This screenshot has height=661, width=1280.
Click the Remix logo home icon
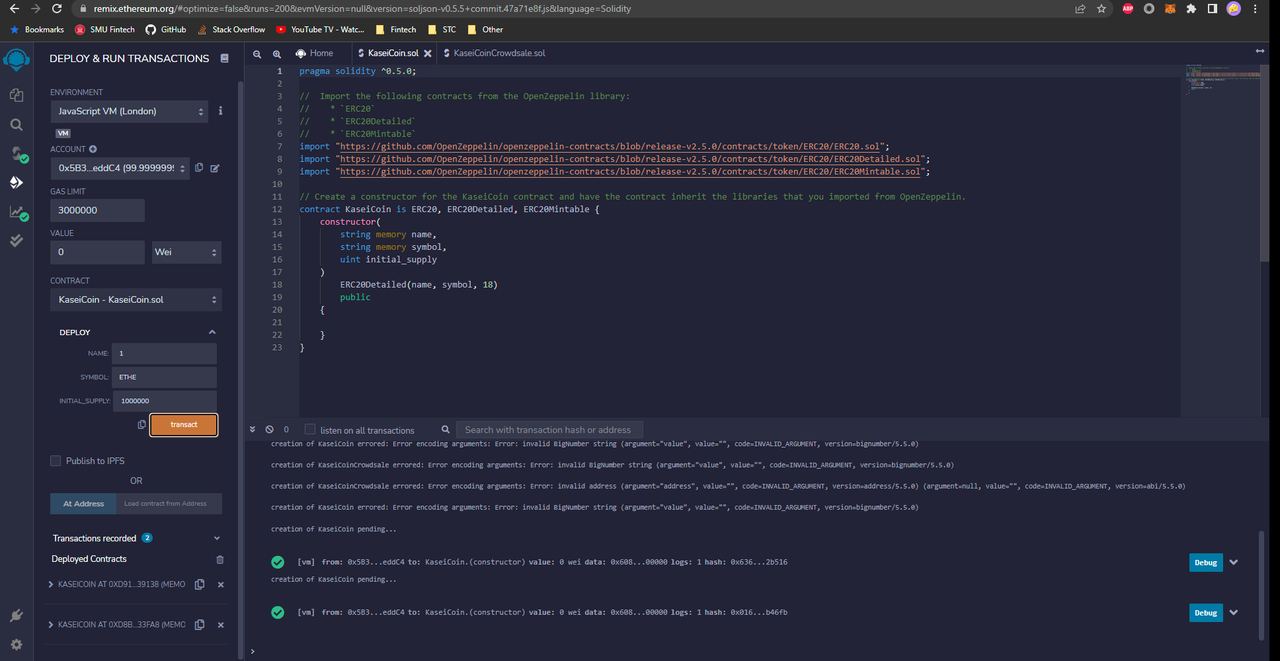coord(16,60)
